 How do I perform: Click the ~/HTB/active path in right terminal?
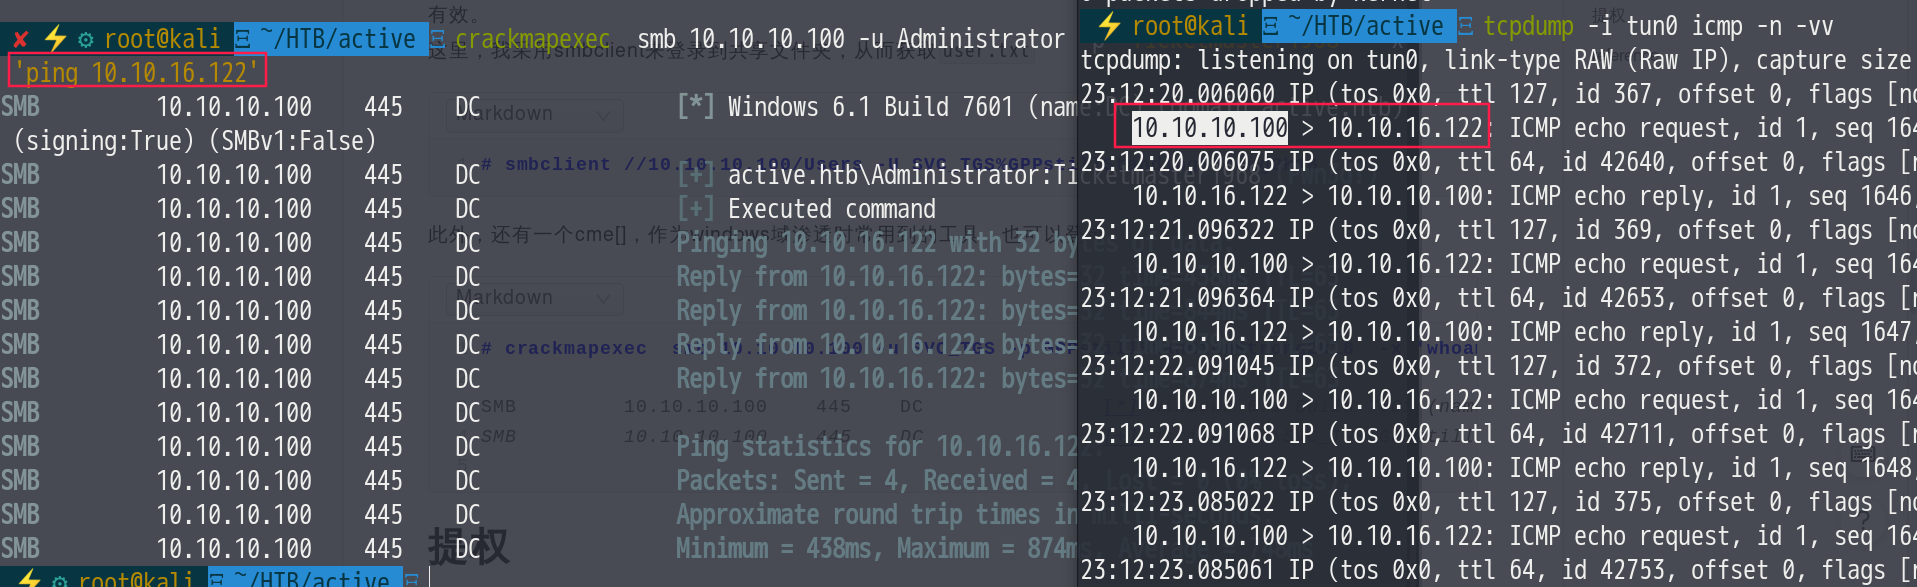[1366, 26]
